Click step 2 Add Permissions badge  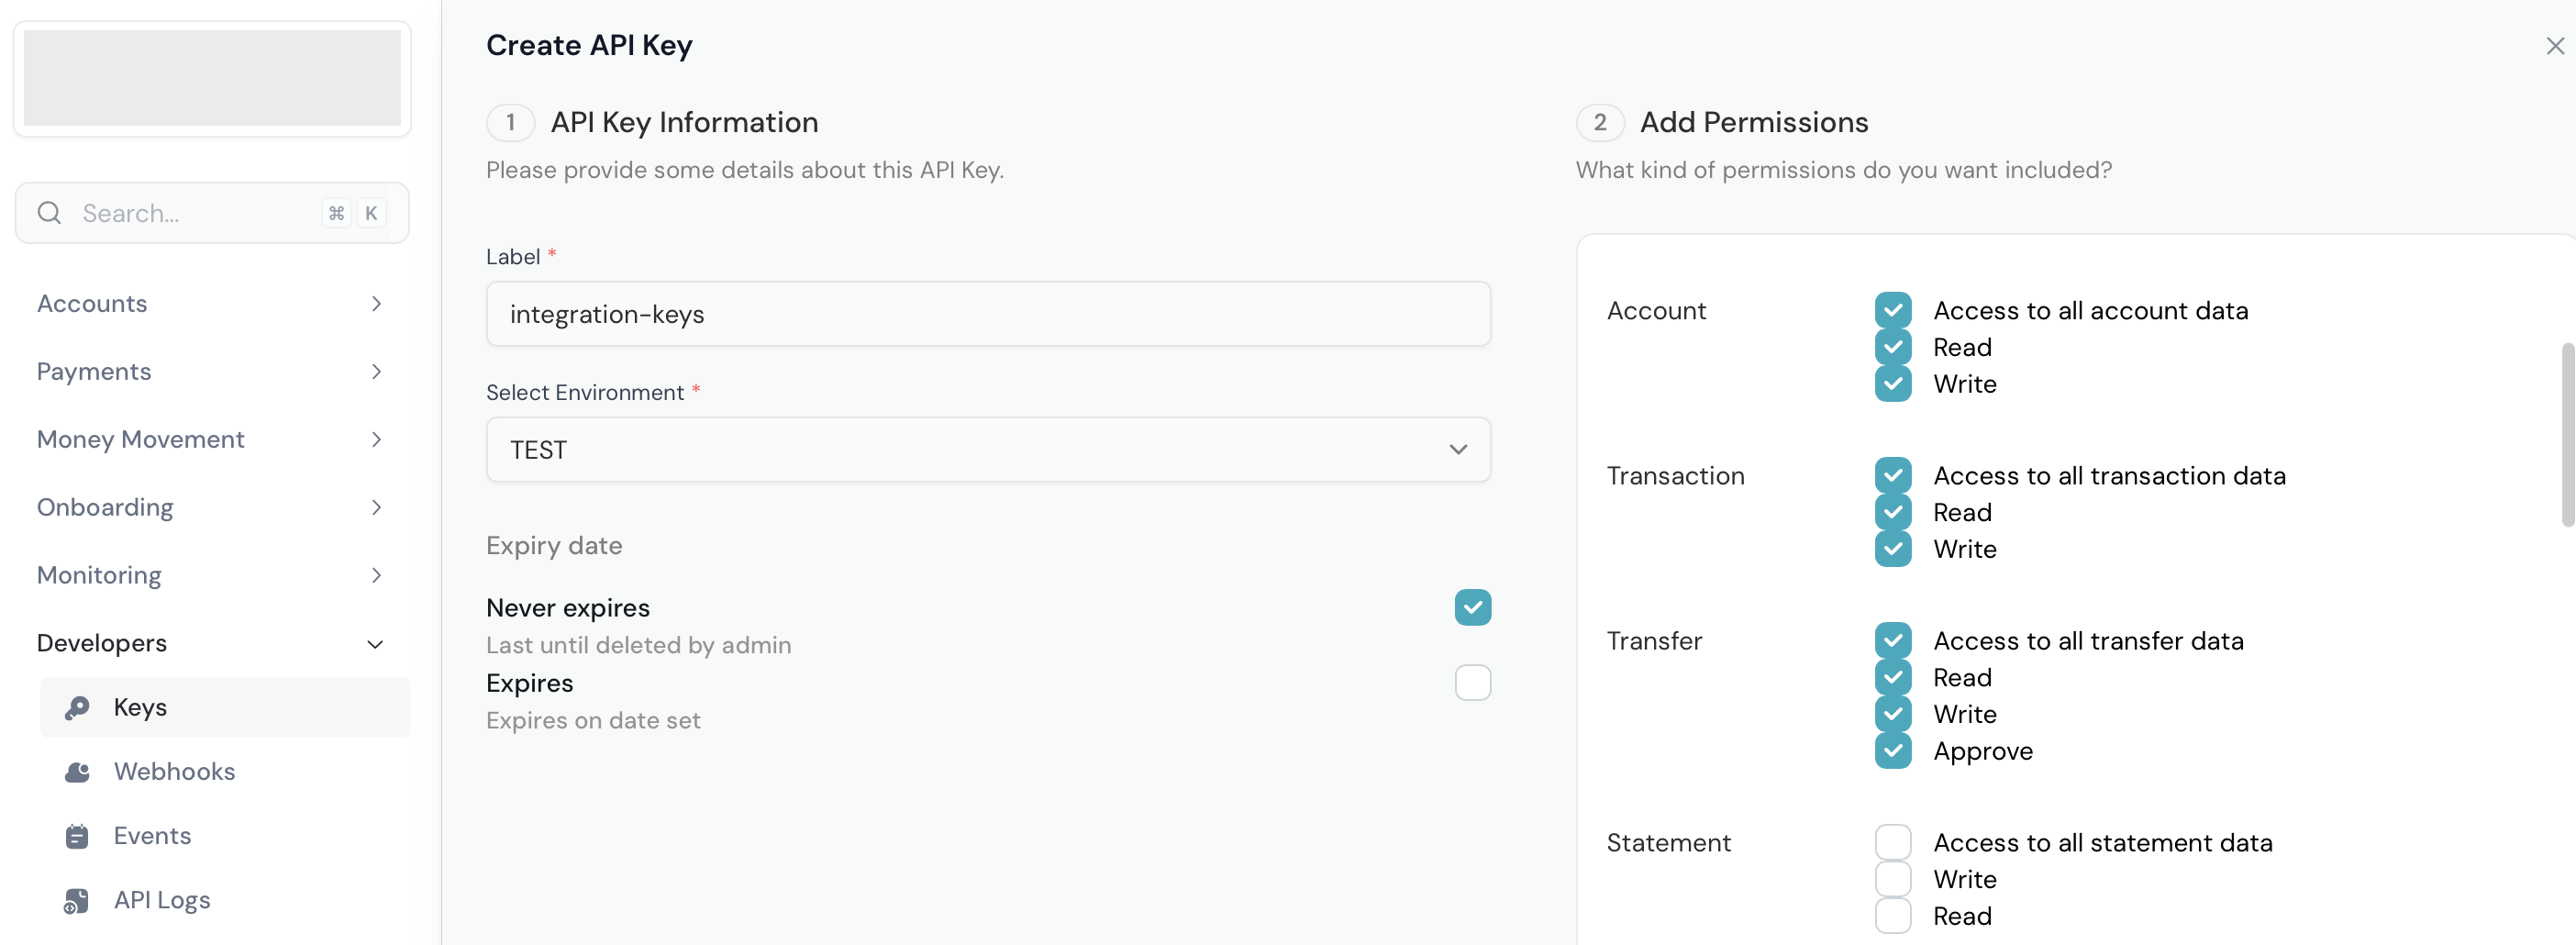coord(1599,122)
